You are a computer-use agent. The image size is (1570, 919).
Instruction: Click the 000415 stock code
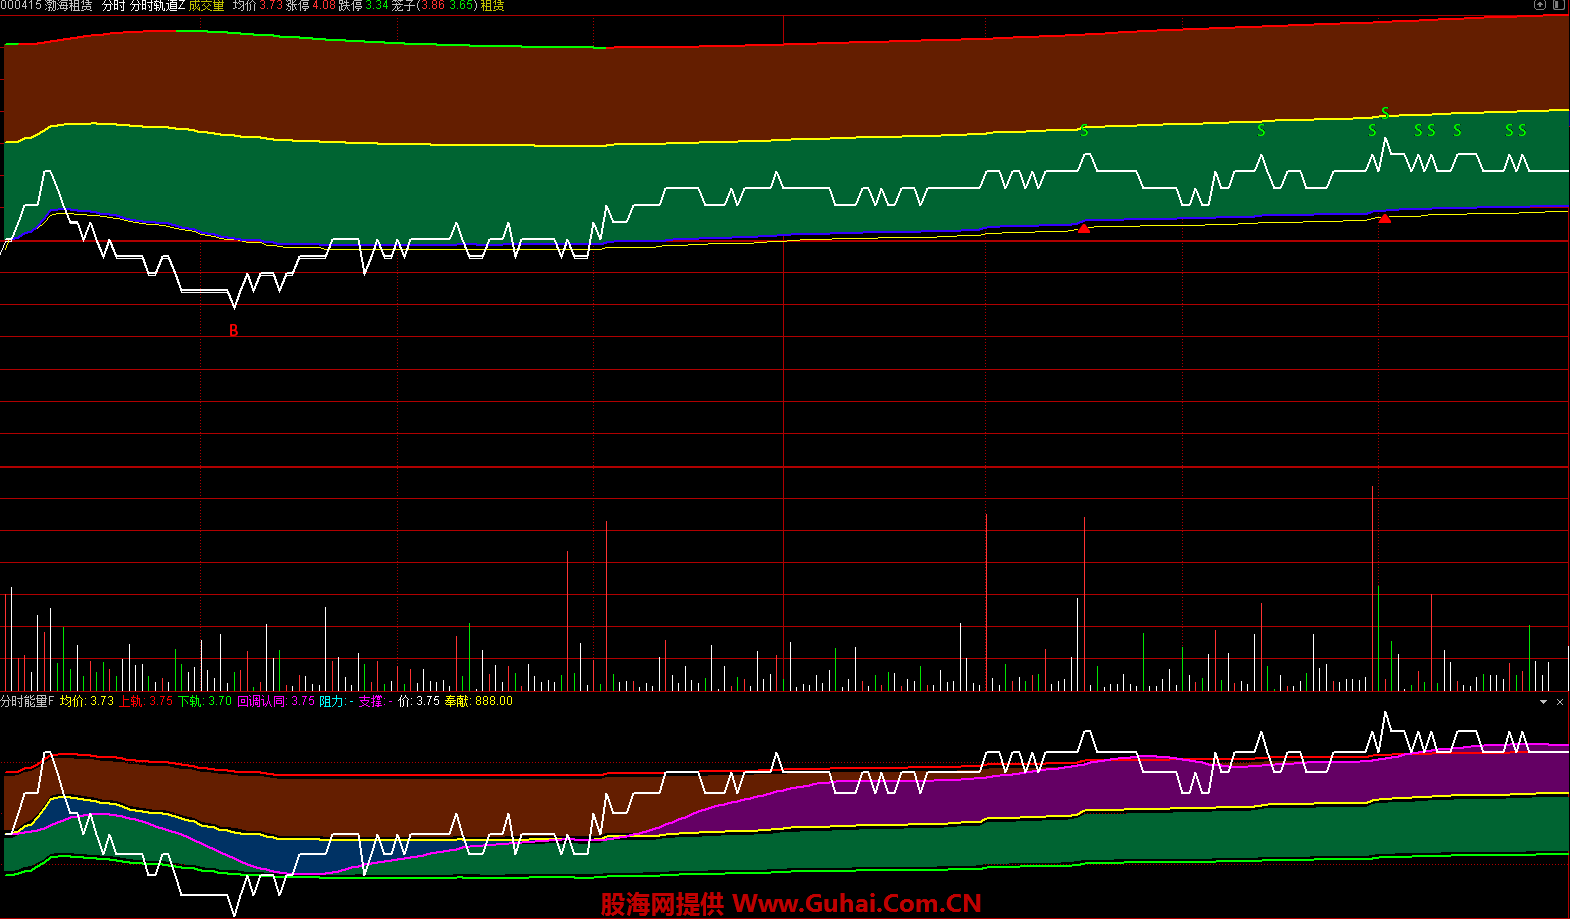21,6
